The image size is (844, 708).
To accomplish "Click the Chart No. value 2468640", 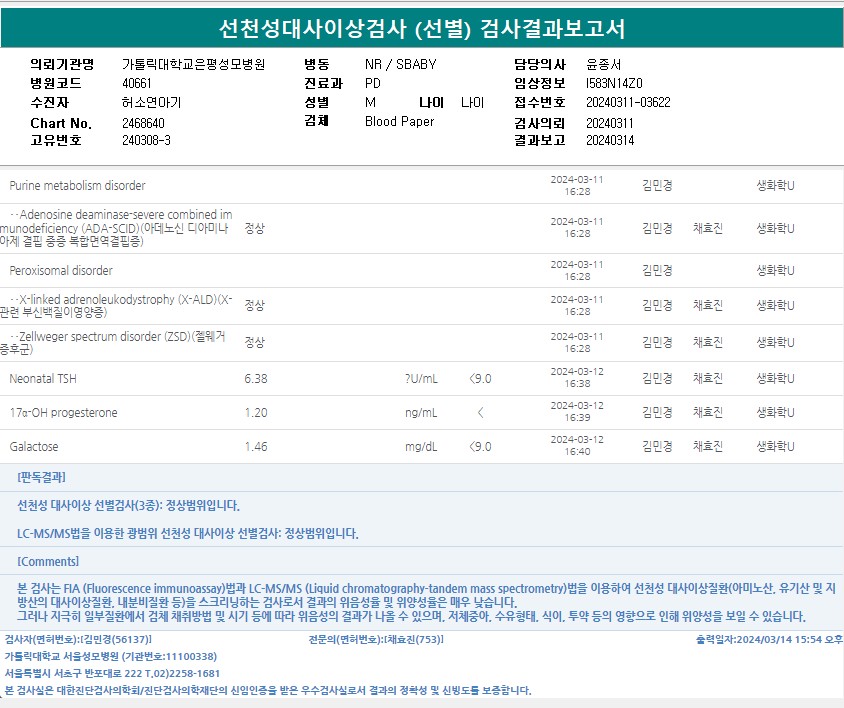I will point(143,123).
